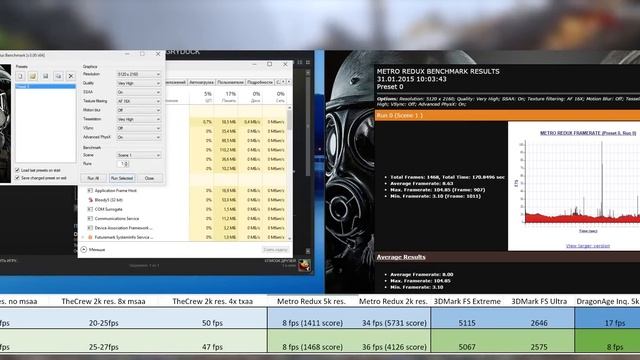Viewport: 640px width, 360px height.
Task: Click the Run Selected button
Action: point(122,178)
